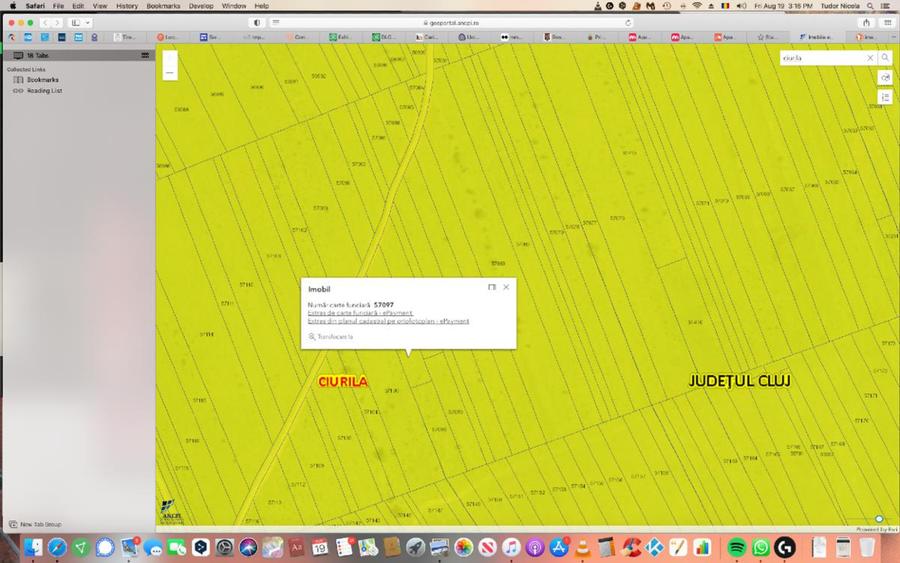900x563 pixels.
Task: Toggle the Safari sidebar button
Action: click(x=76, y=22)
